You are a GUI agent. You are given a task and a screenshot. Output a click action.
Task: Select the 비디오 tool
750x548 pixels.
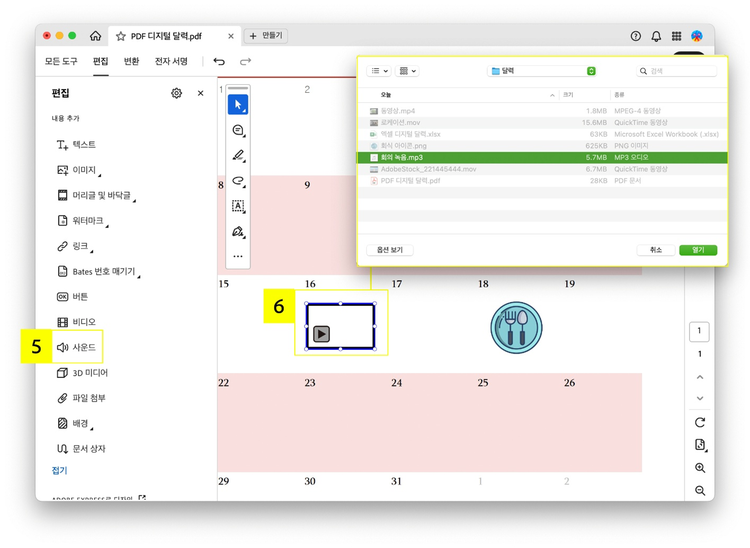pos(76,322)
